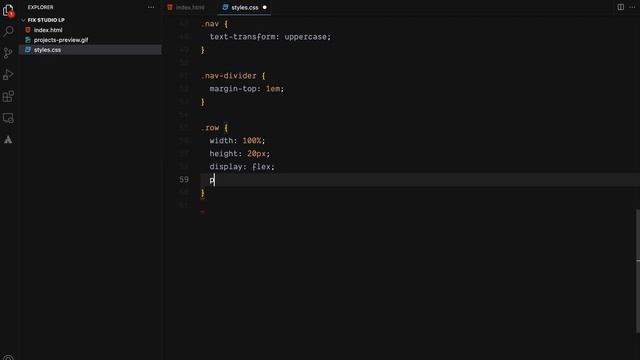
Task: Switch to the styles.css editor tab
Action: coord(244,7)
